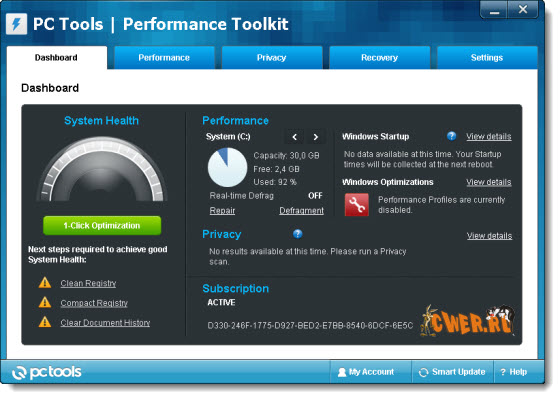Open My Account in footer
This screenshot has width=560, height=399.
tap(371, 372)
